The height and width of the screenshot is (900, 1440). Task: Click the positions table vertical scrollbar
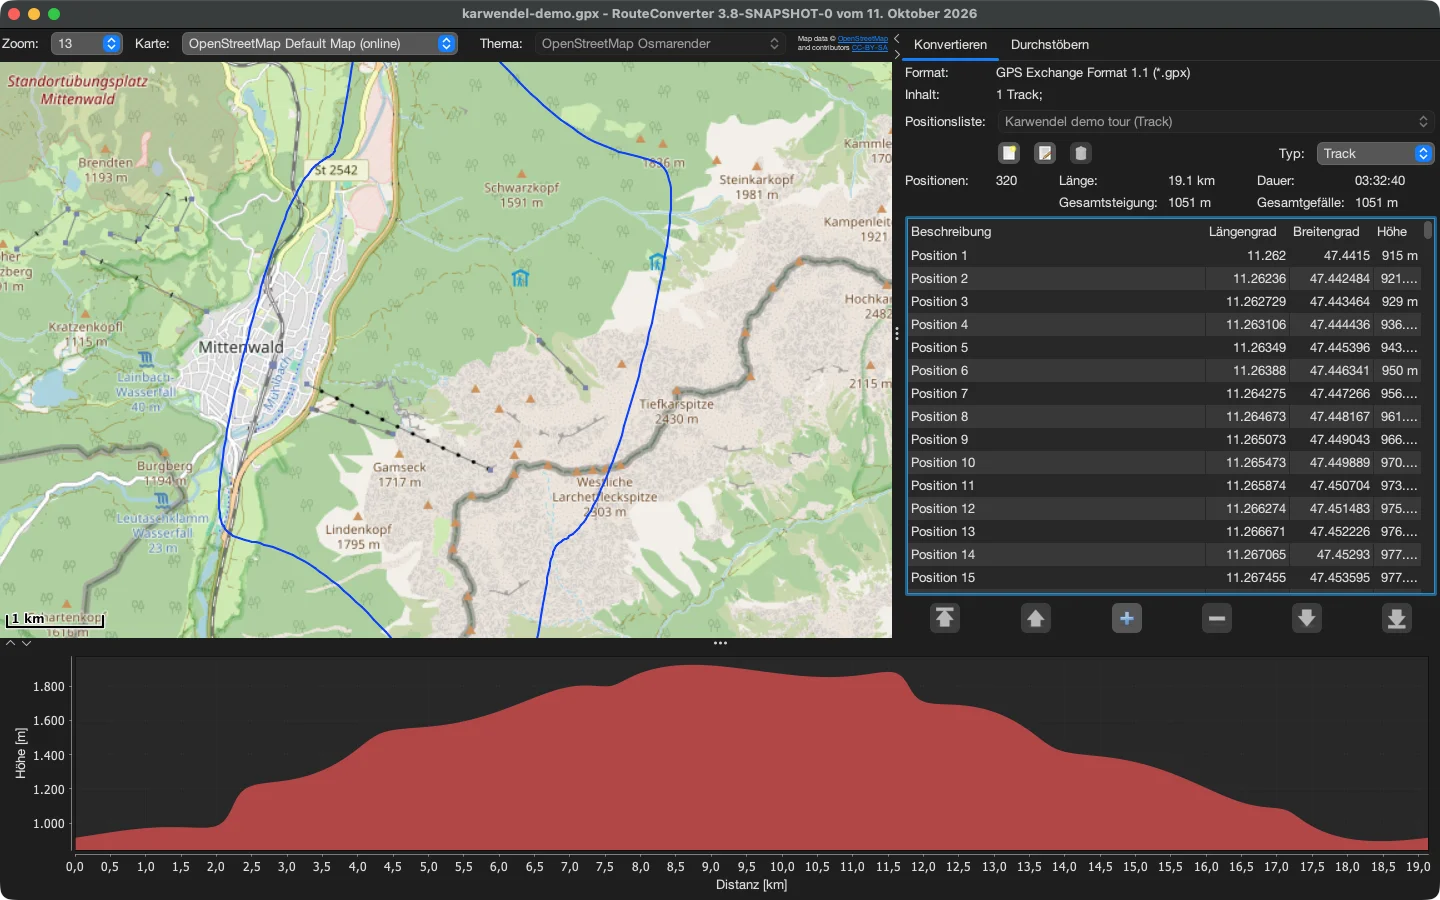coord(1428,231)
